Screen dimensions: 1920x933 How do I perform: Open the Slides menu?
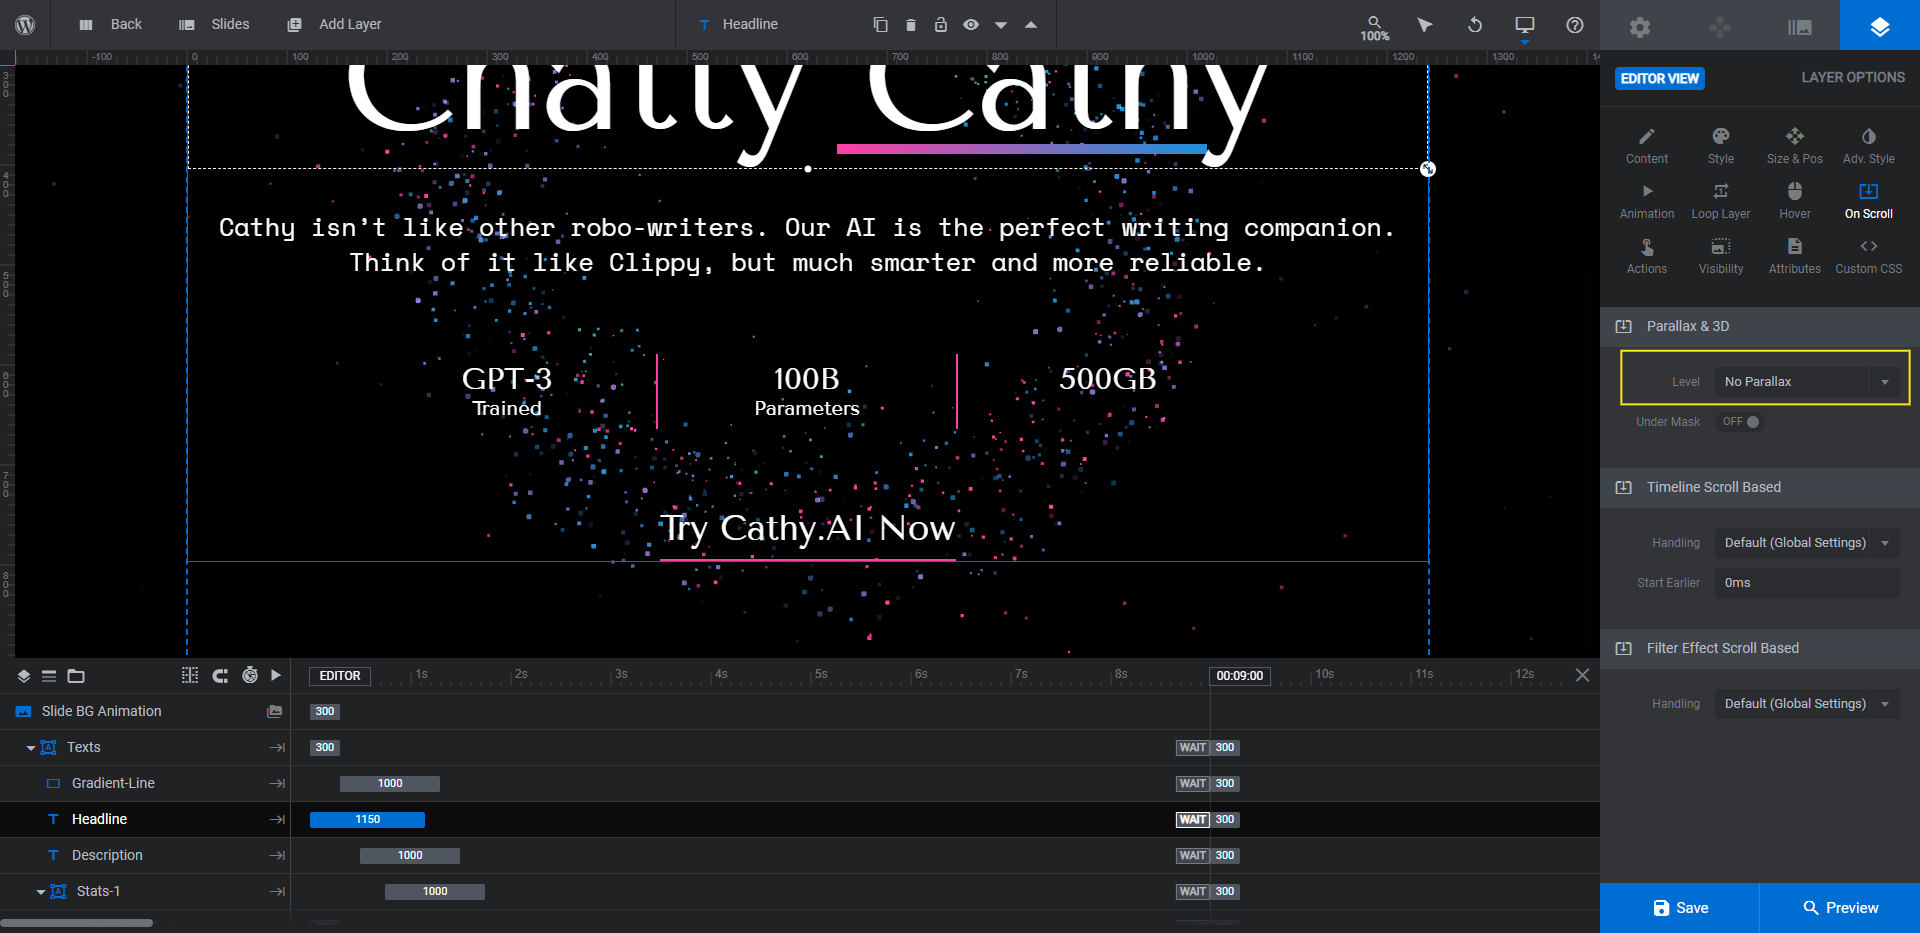[214, 24]
